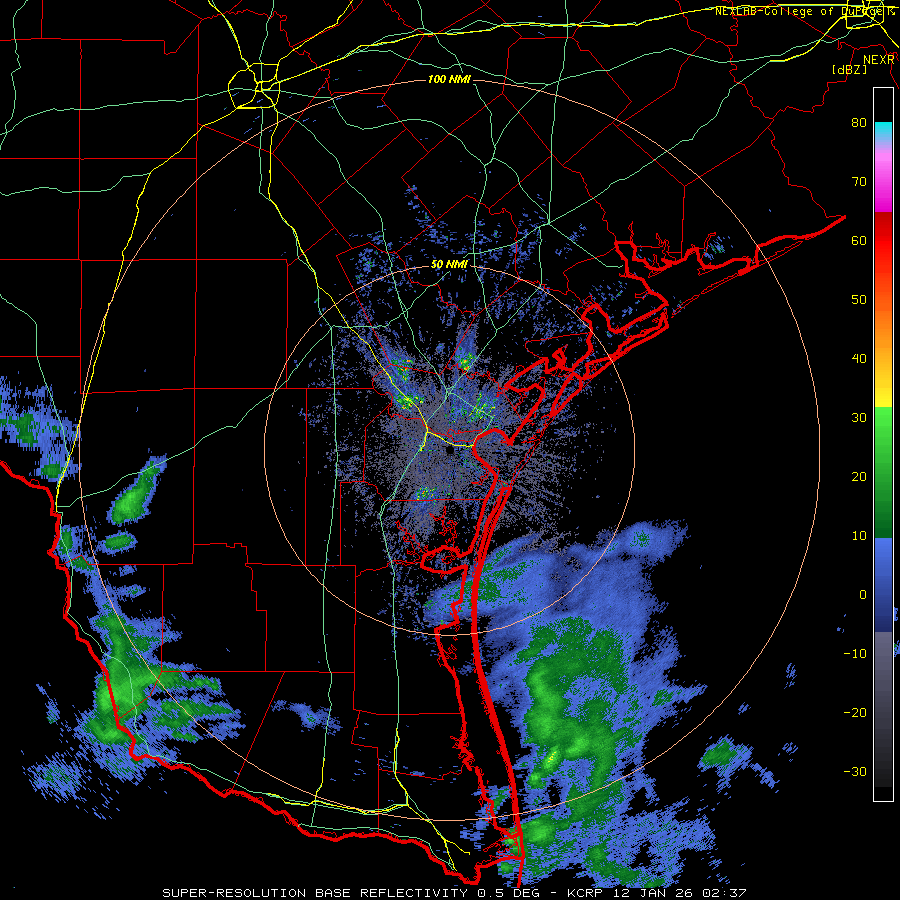Click the "100 NMI" range ring label

click(x=449, y=79)
